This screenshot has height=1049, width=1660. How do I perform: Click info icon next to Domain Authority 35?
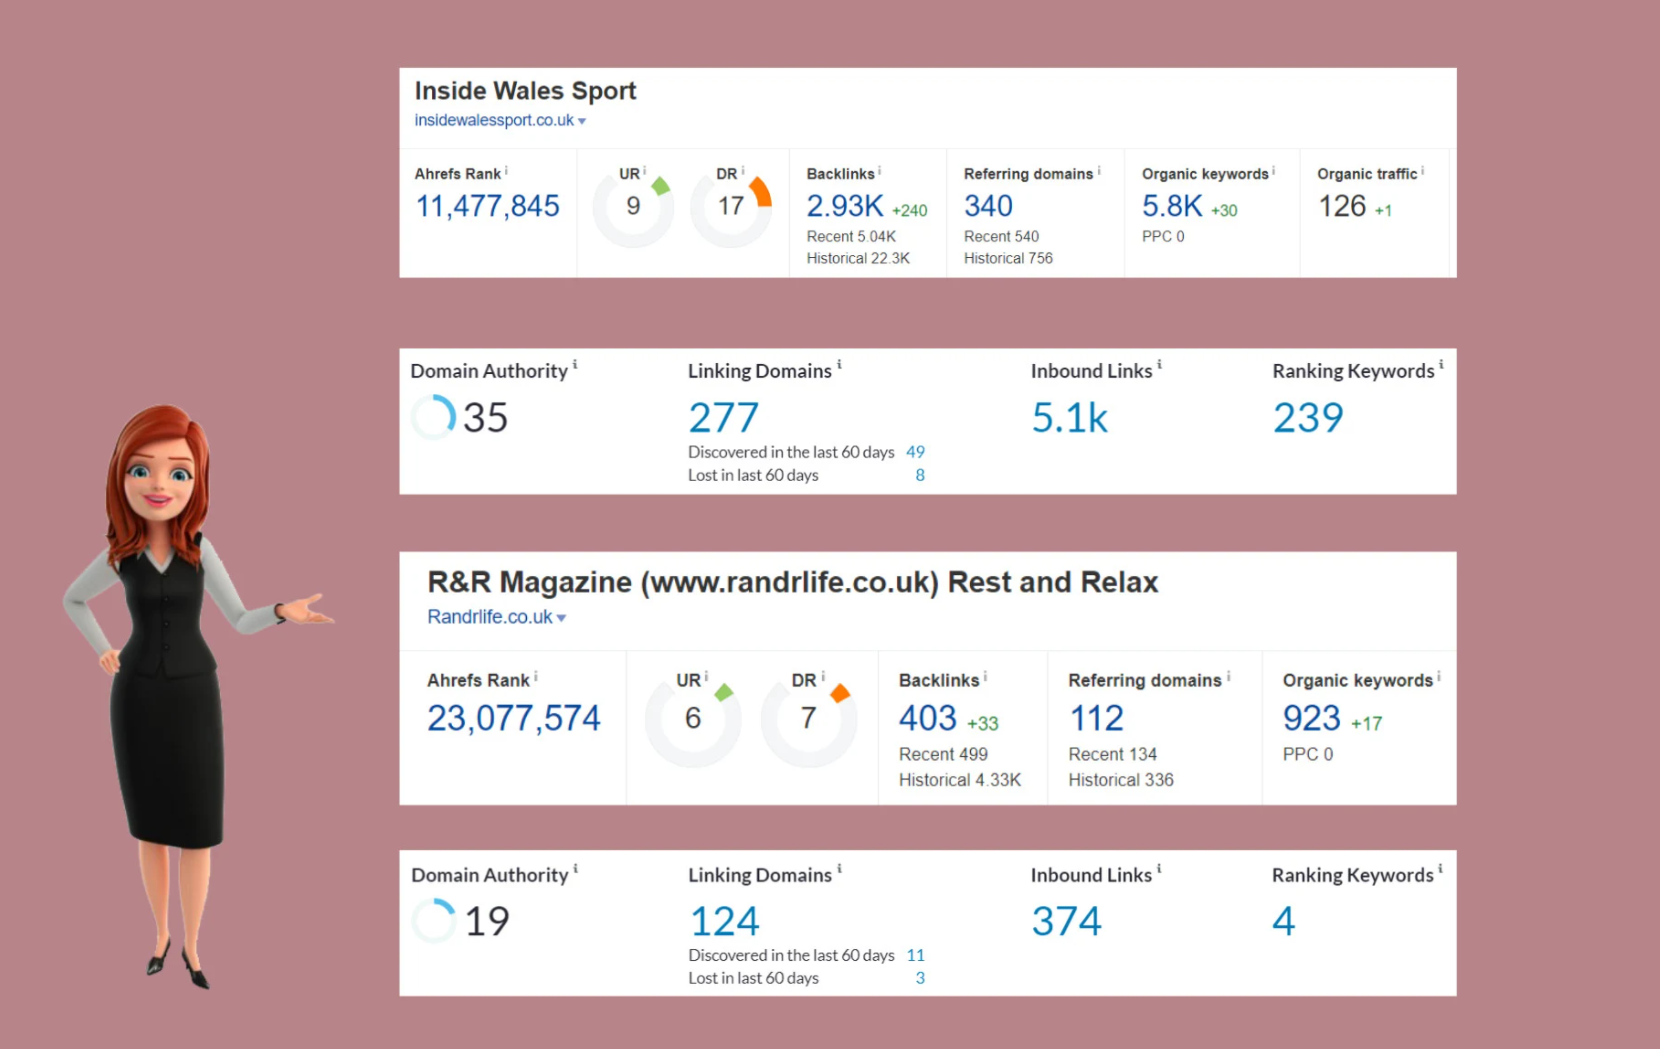575,366
